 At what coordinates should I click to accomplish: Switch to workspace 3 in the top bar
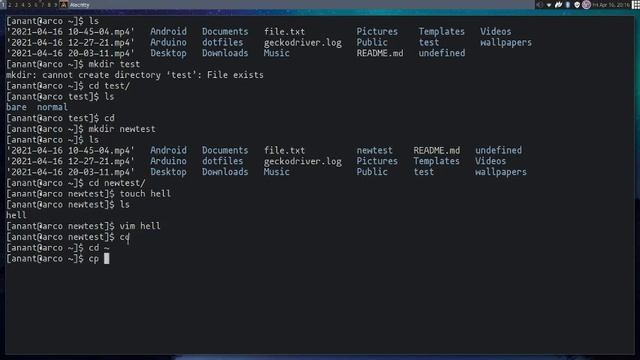(16, 5)
